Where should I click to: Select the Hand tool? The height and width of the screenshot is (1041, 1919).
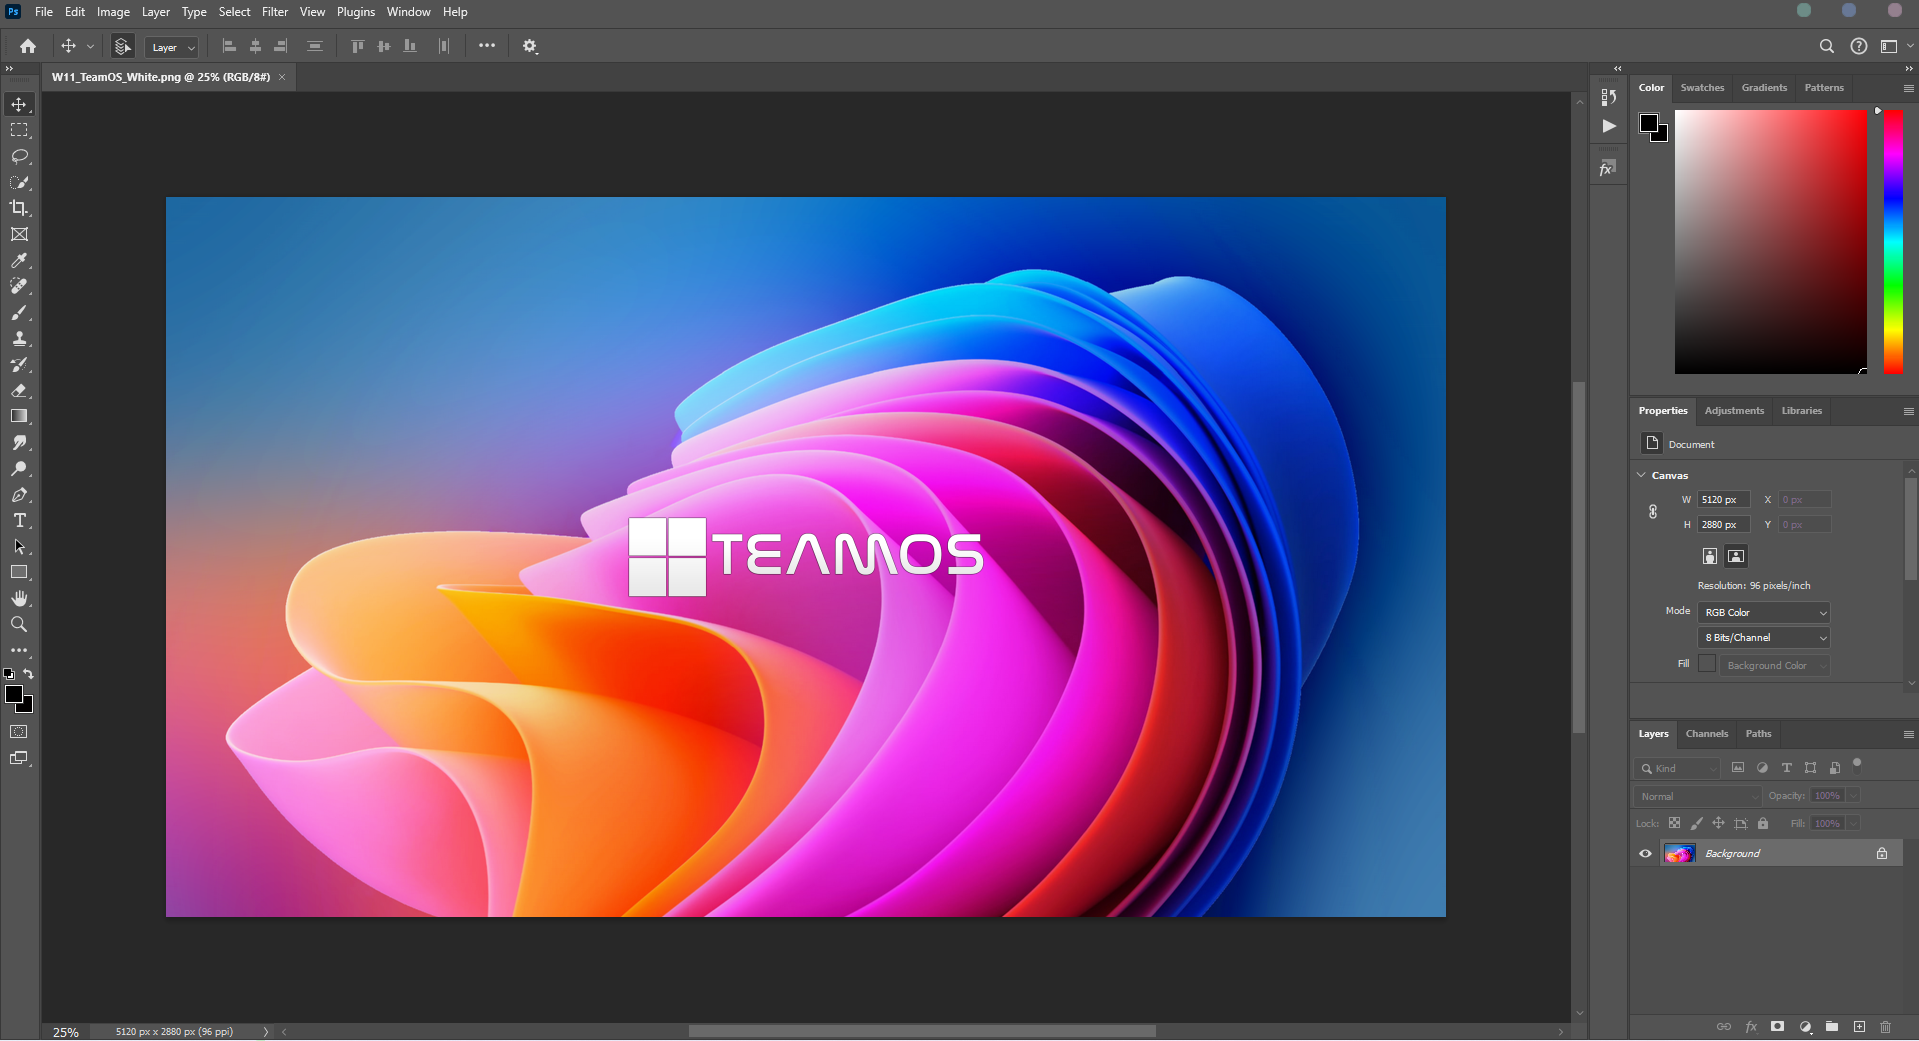pos(19,598)
